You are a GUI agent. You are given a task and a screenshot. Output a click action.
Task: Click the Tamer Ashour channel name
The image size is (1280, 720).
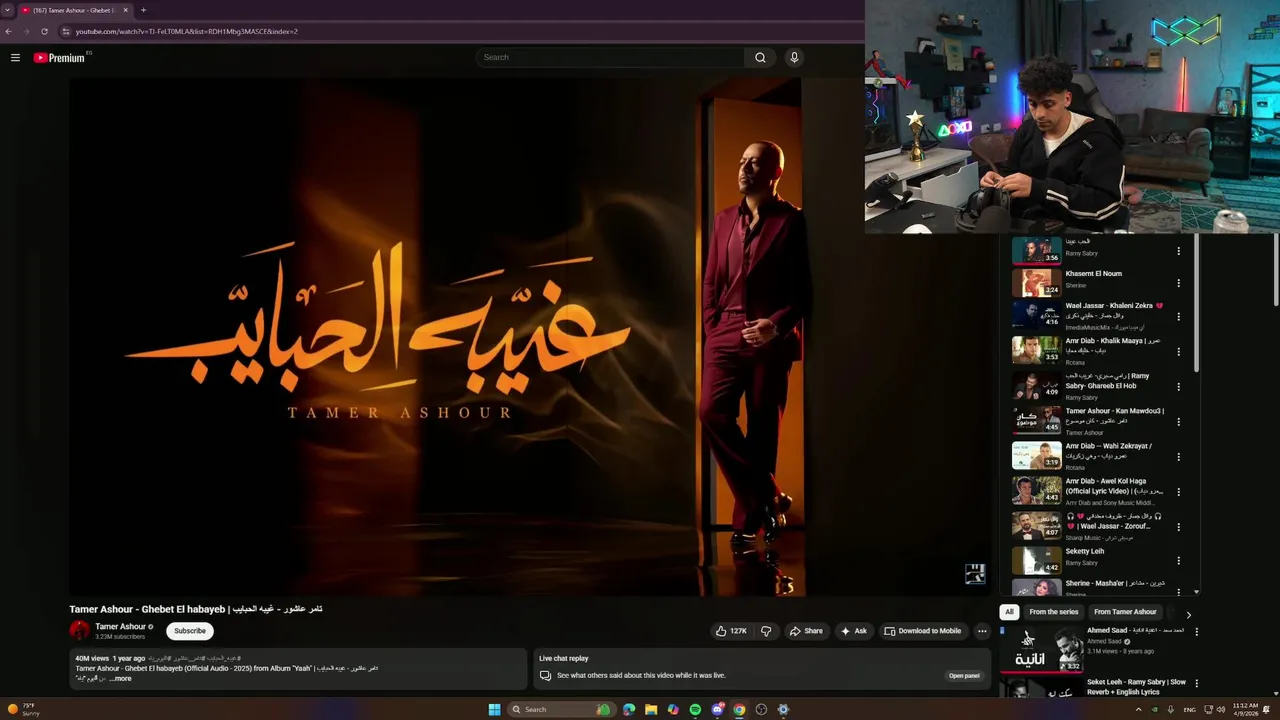point(120,627)
